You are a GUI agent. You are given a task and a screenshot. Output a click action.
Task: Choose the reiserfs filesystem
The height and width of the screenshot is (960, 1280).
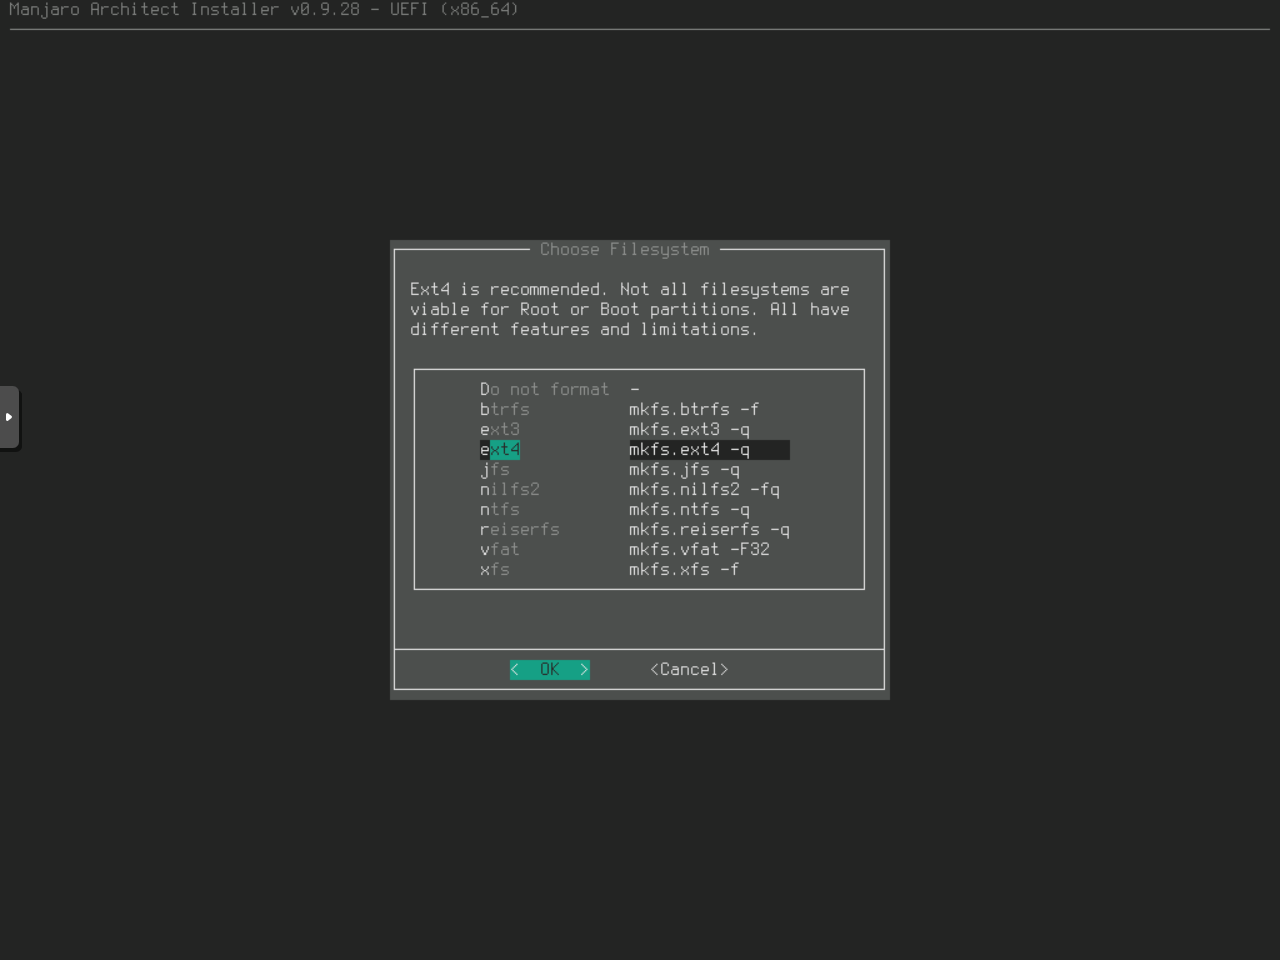520,529
